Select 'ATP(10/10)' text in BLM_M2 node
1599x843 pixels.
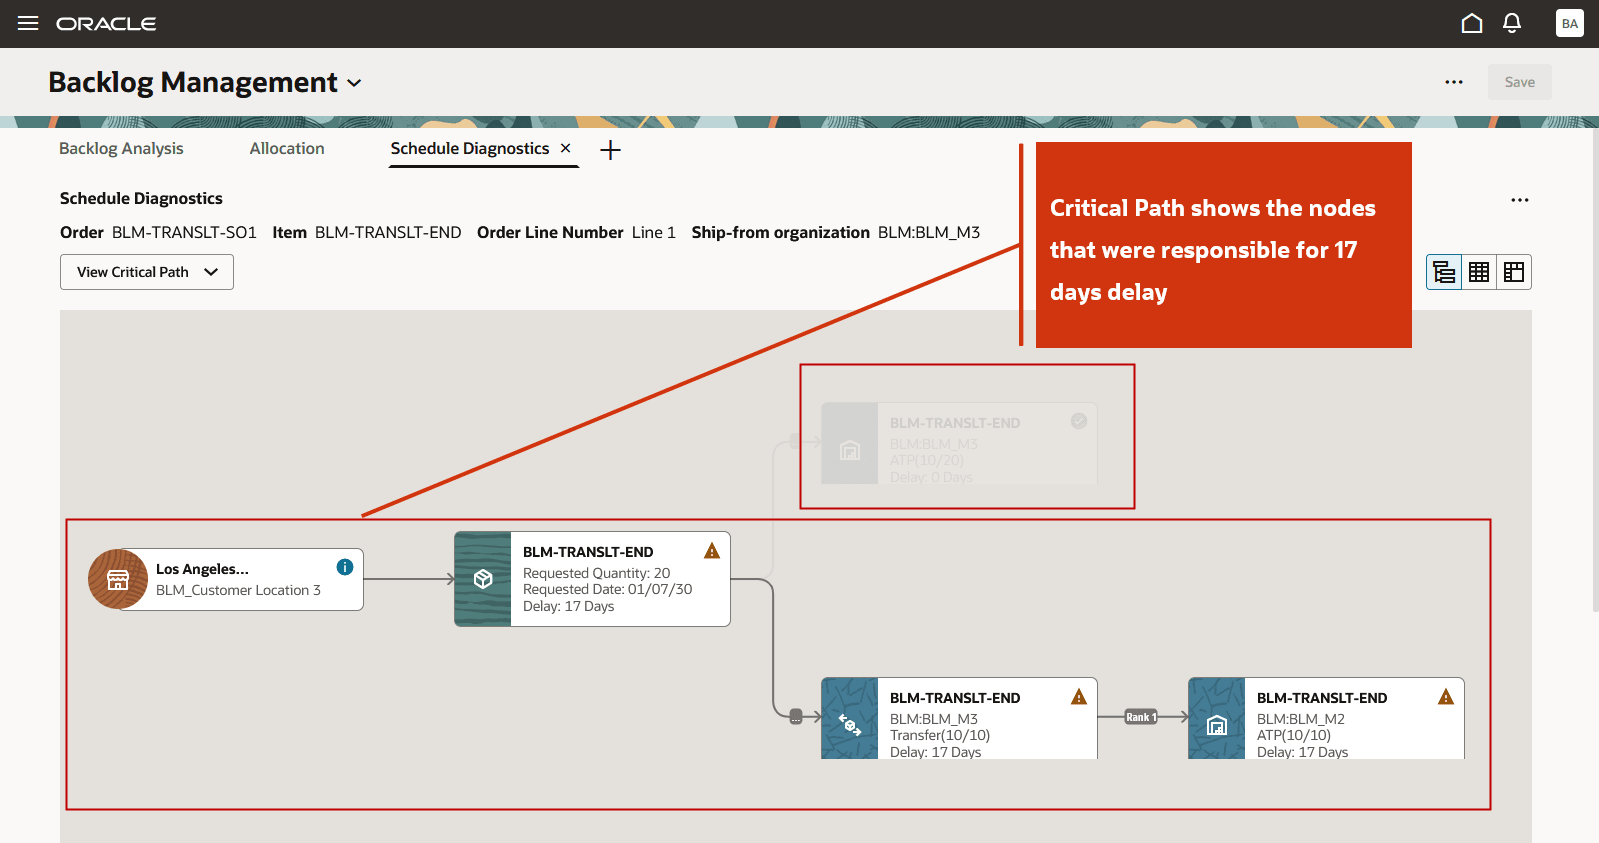pos(1294,735)
